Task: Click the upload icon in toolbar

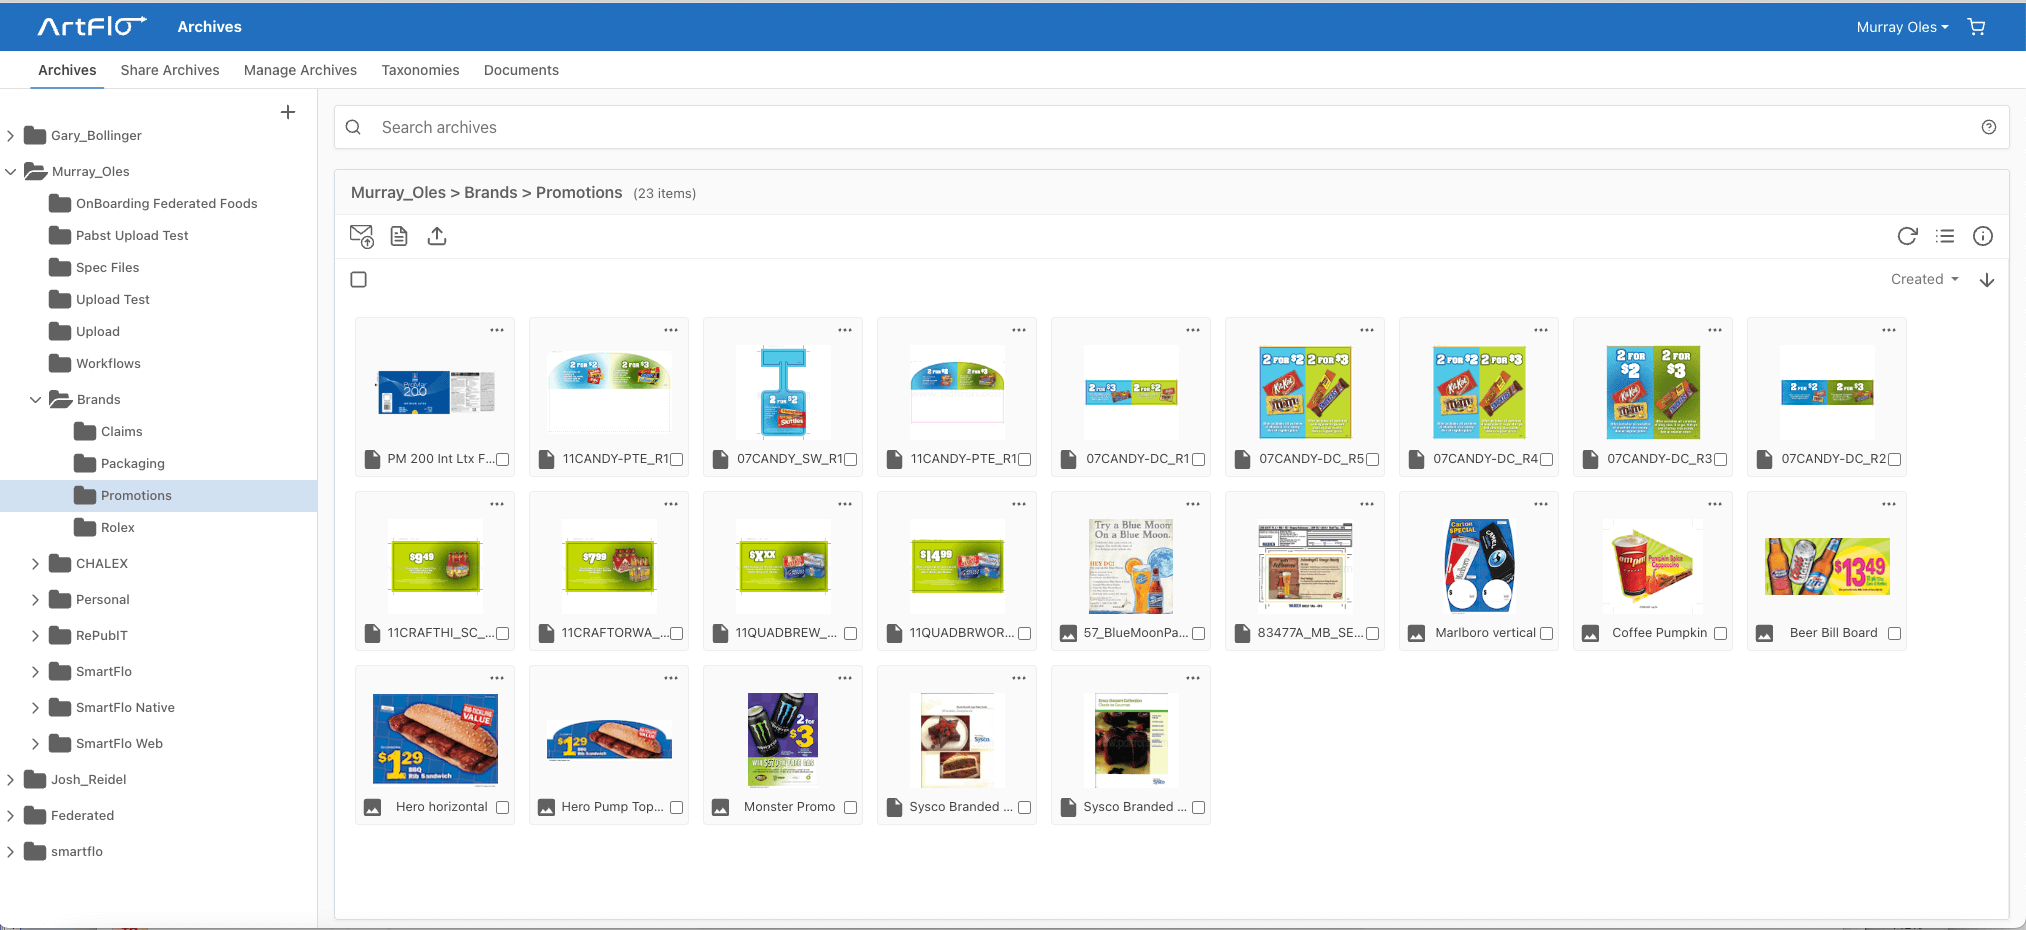Action: pos(437,236)
